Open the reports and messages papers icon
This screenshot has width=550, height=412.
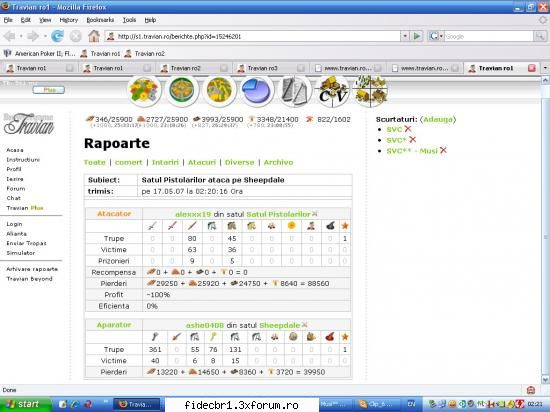point(295,91)
